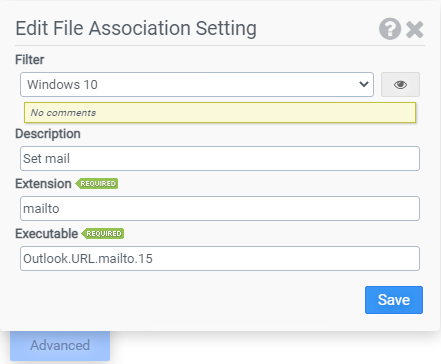Click the Extension field containing mailto

tap(220, 209)
